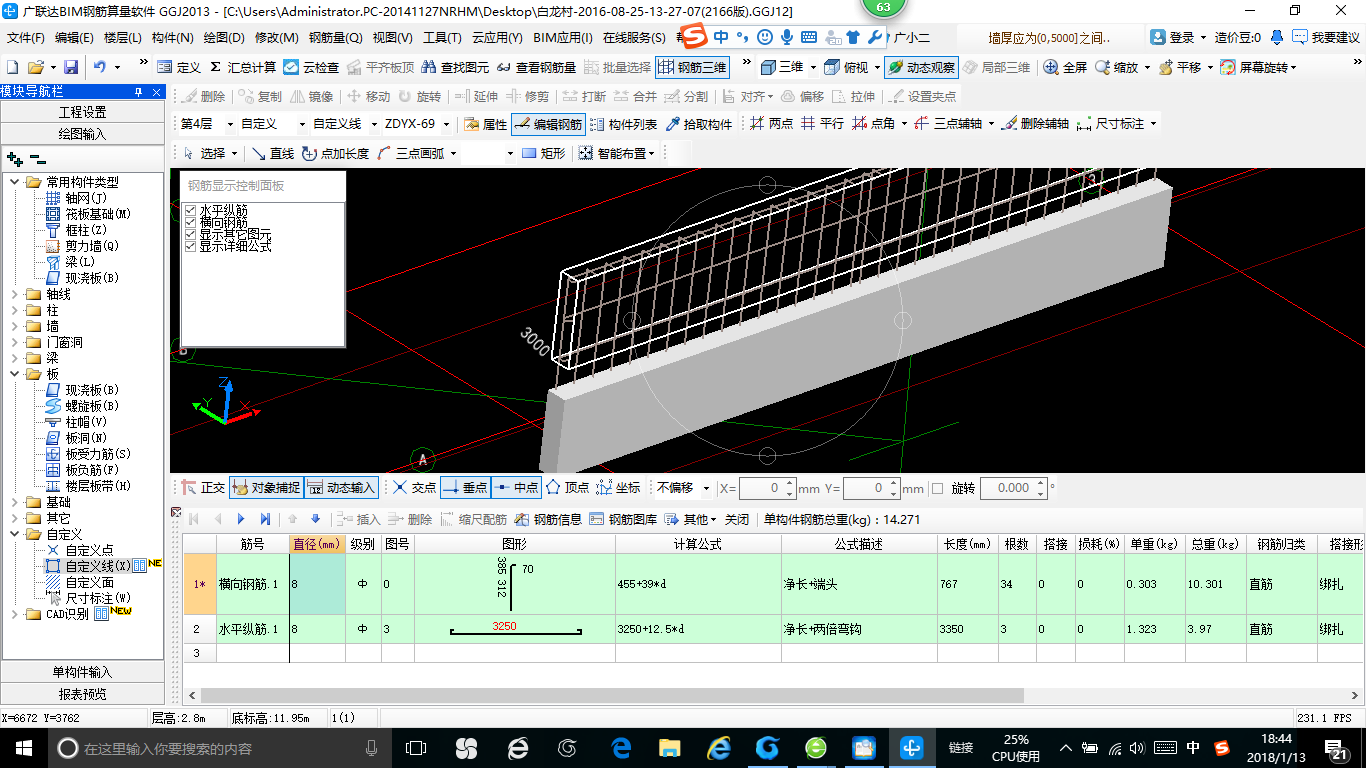Click the 登录 login button

point(1173,38)
